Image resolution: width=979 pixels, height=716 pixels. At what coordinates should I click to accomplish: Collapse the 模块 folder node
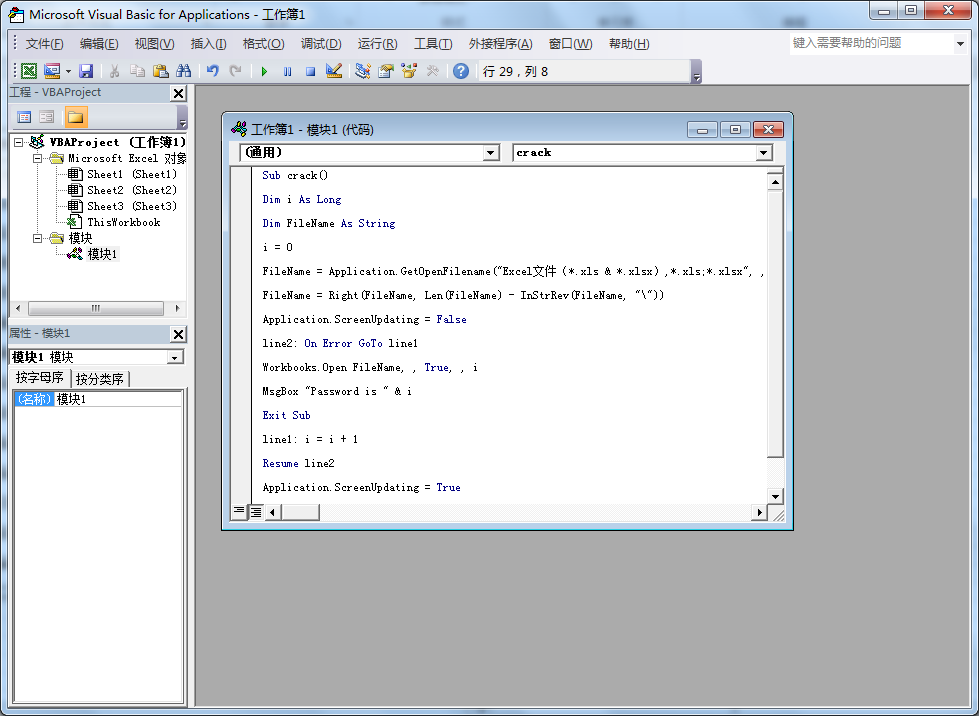pos(37,238)
